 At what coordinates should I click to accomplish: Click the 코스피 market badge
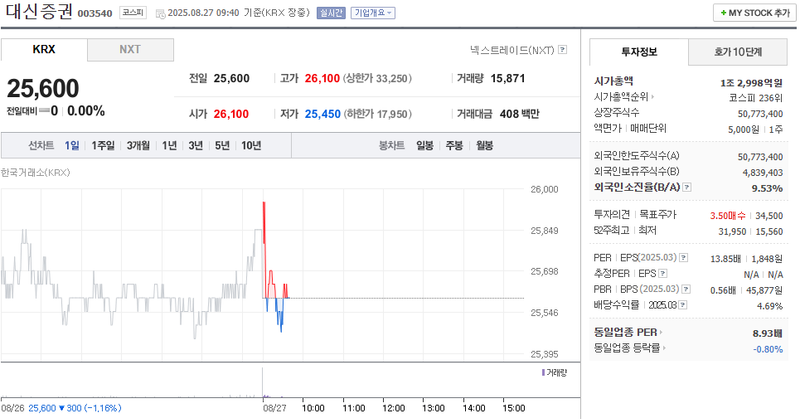pos(133,13)
